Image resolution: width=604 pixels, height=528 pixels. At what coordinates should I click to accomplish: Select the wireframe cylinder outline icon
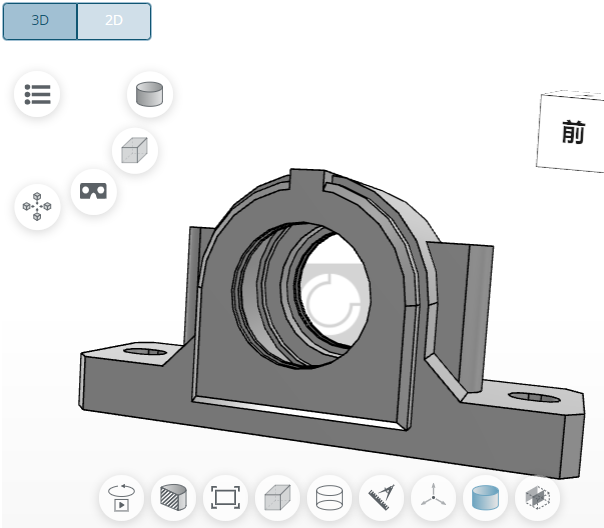point(329,498)
